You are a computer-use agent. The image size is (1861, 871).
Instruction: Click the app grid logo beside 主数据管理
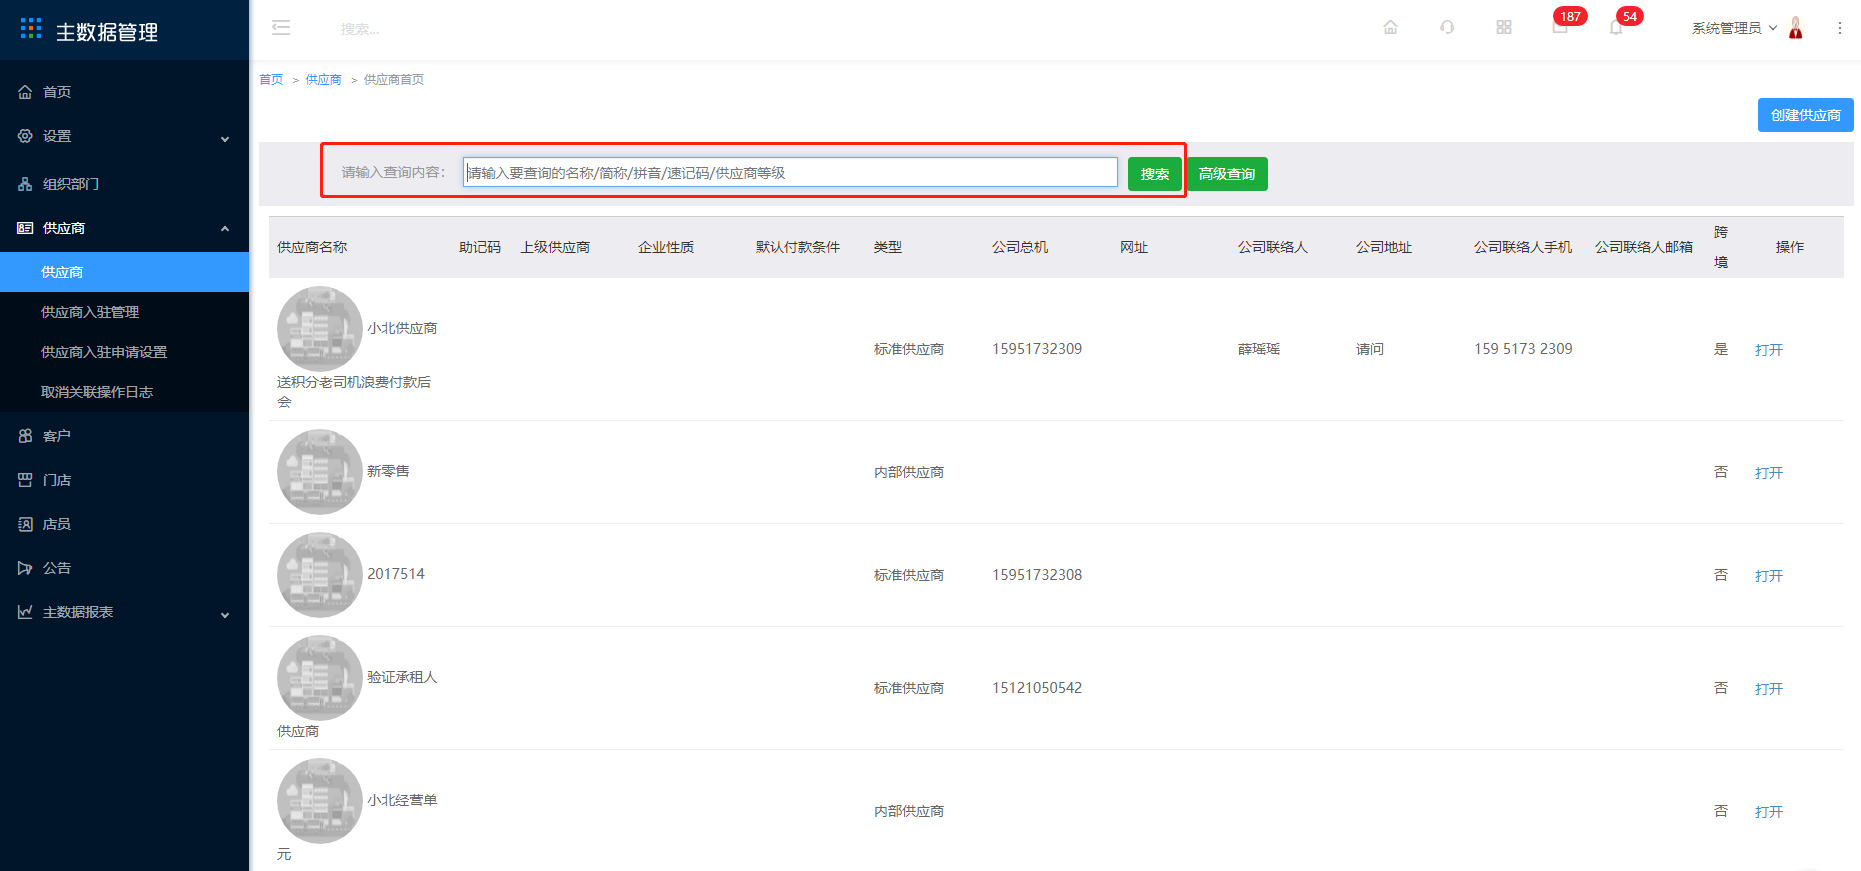click(x=31, y=28)
